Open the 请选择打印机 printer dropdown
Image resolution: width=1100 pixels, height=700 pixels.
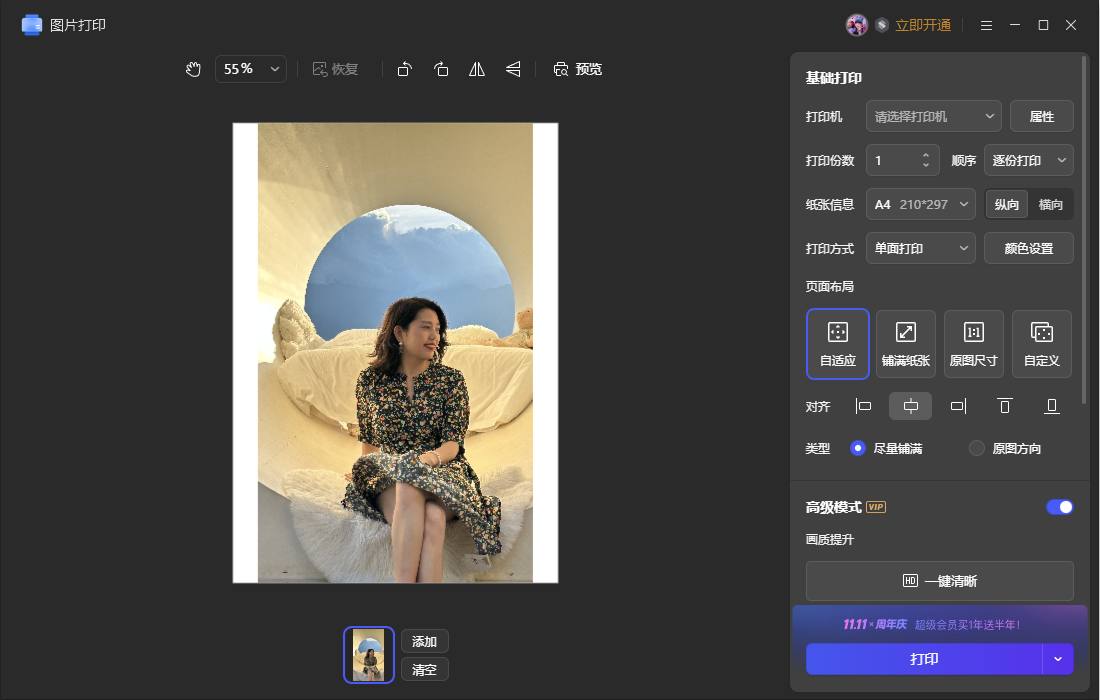tap(933, 116)
